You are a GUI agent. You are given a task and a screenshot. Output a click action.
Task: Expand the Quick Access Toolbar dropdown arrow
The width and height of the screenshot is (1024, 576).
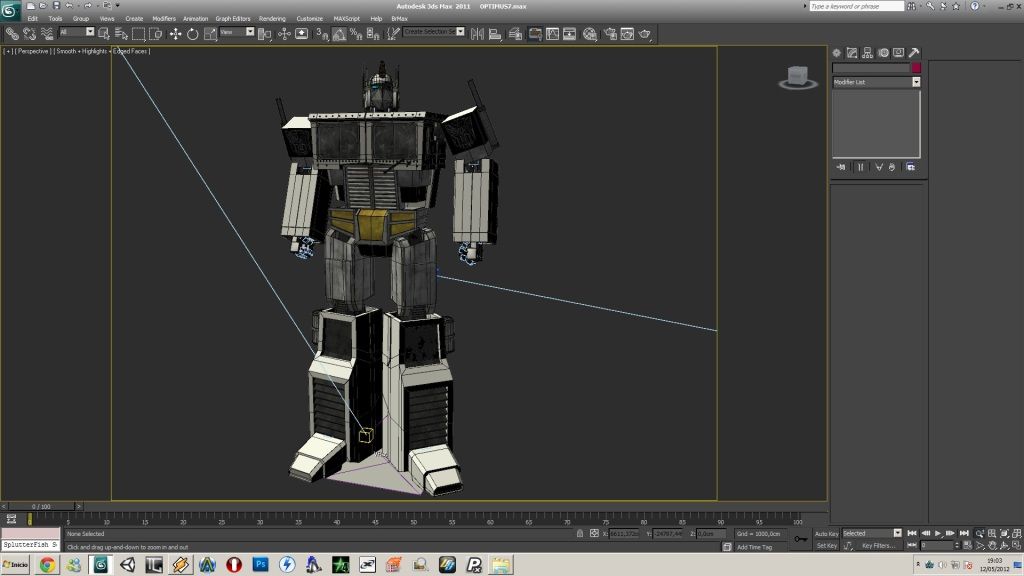pyautogui.click(x=118, y=6)
